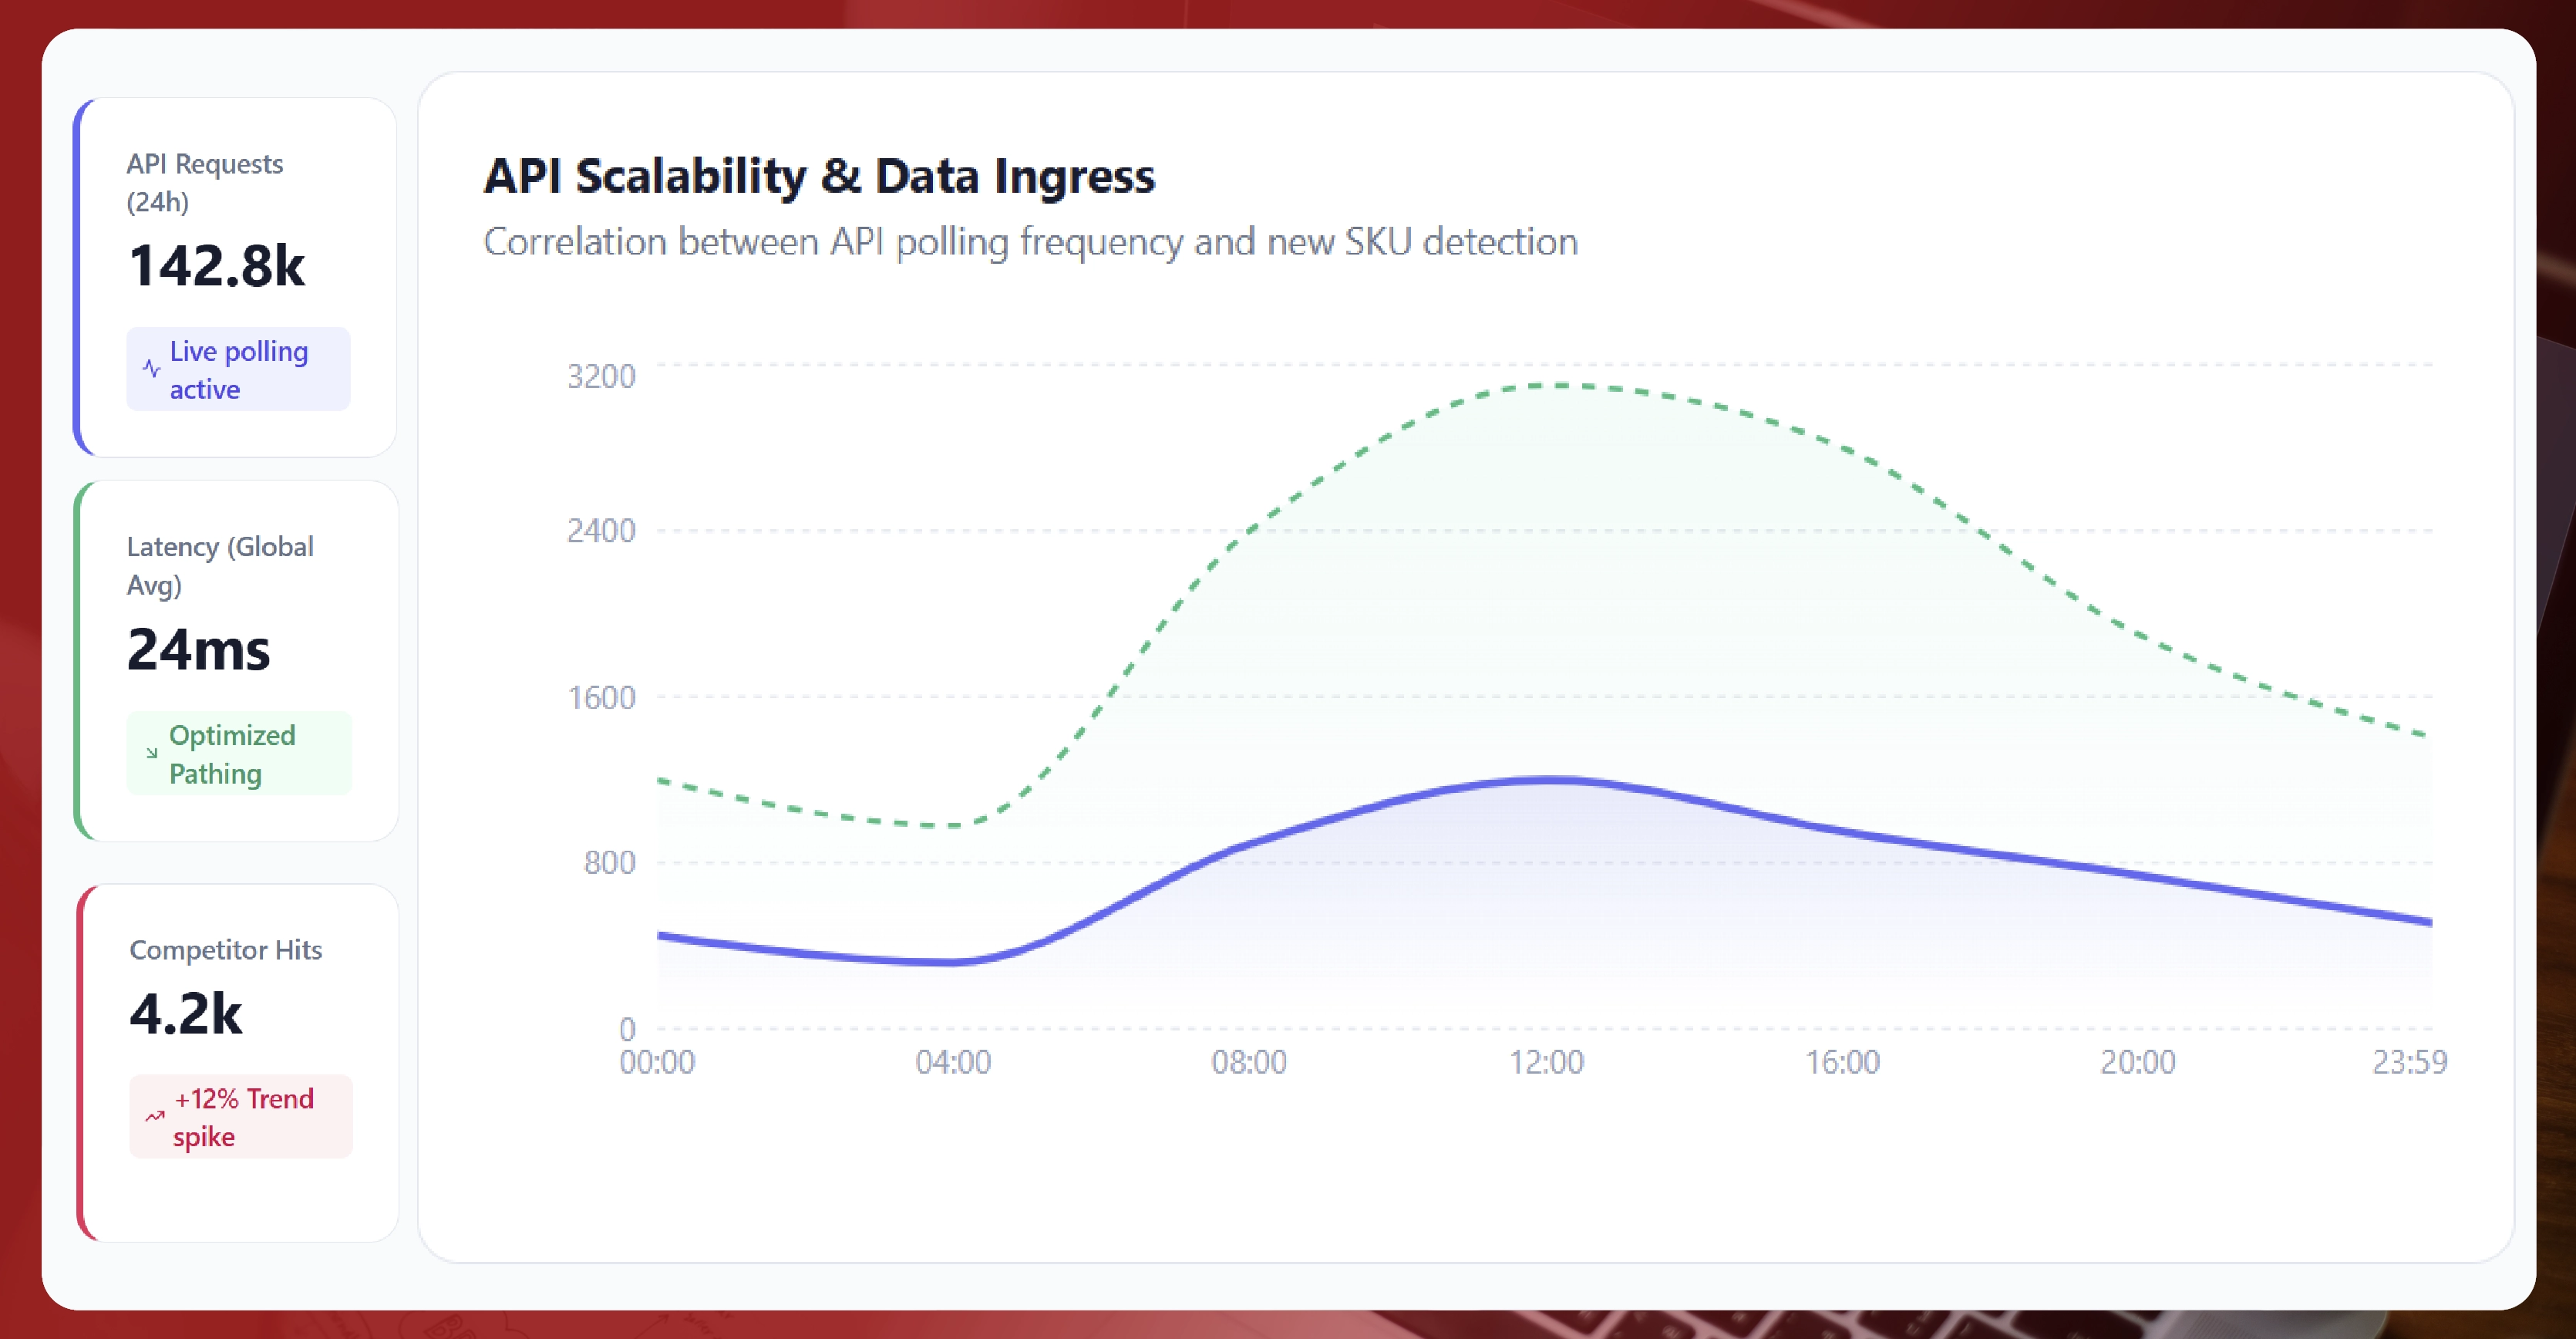Click the purple area fill under the curve
The width and height of the screenshot is (2576, 1339).
[x=1550, y=900]
